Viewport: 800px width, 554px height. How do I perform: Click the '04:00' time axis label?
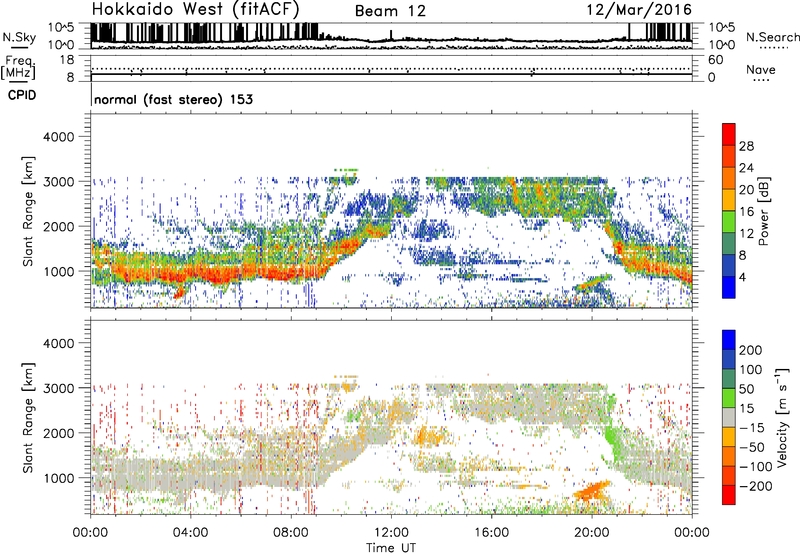[190, 533]
